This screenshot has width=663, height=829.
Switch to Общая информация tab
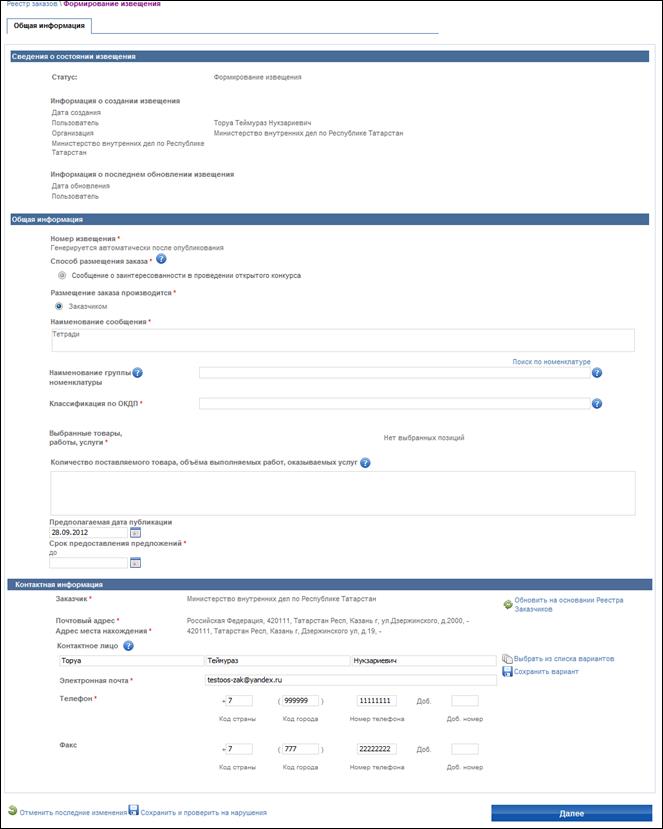[x=49, y=25]
